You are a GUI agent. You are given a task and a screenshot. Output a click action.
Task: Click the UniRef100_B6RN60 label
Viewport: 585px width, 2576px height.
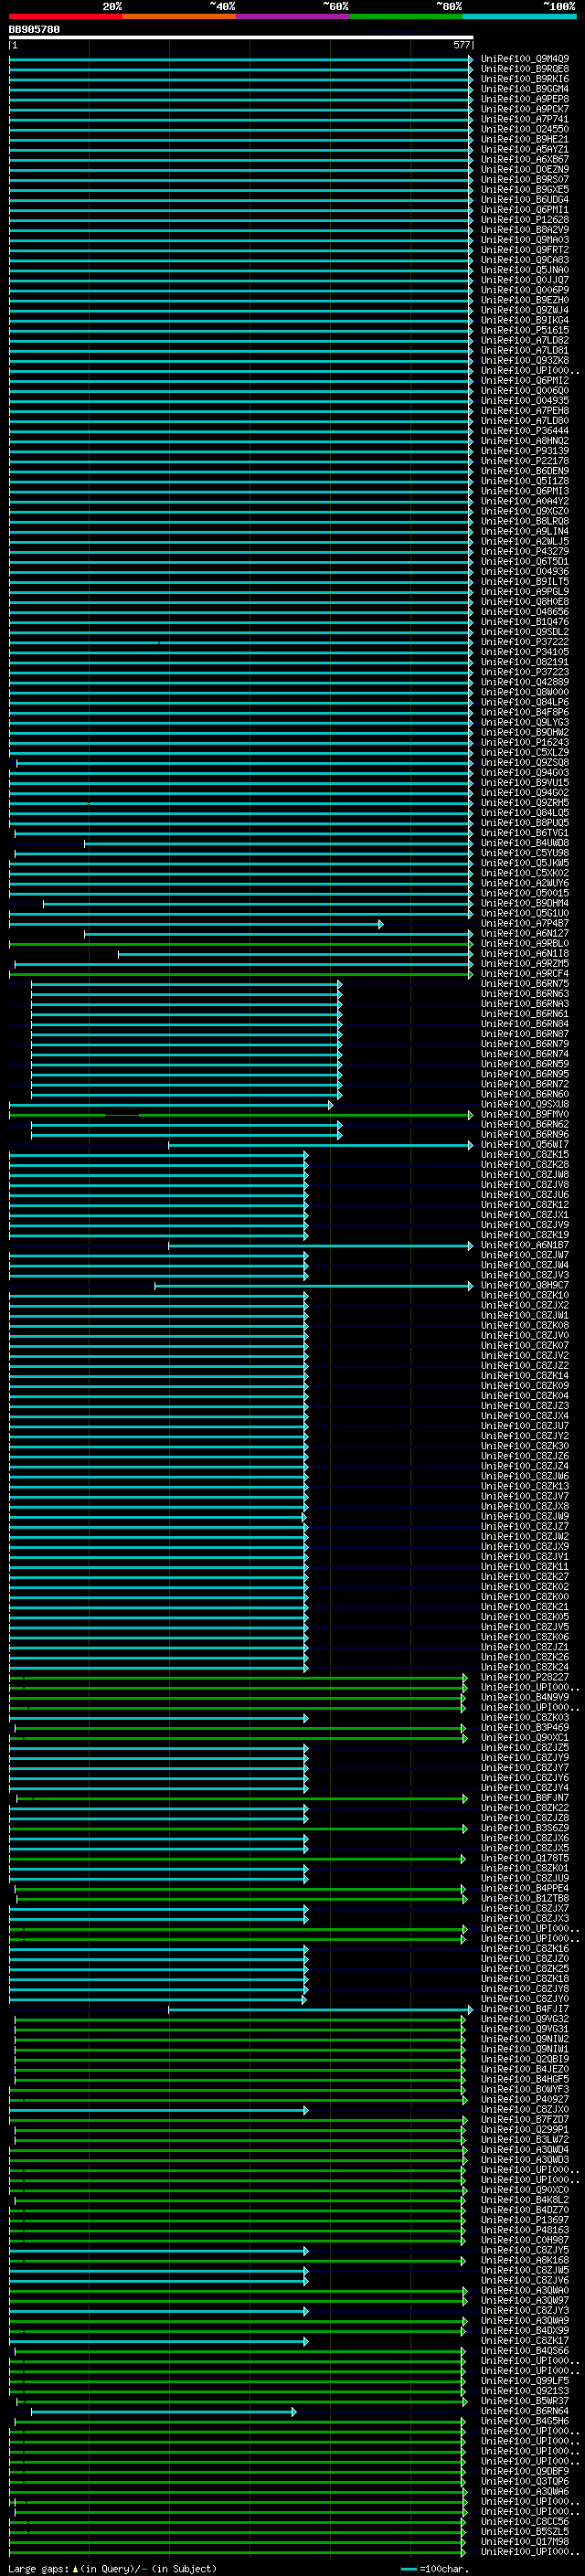(525, 1095)
